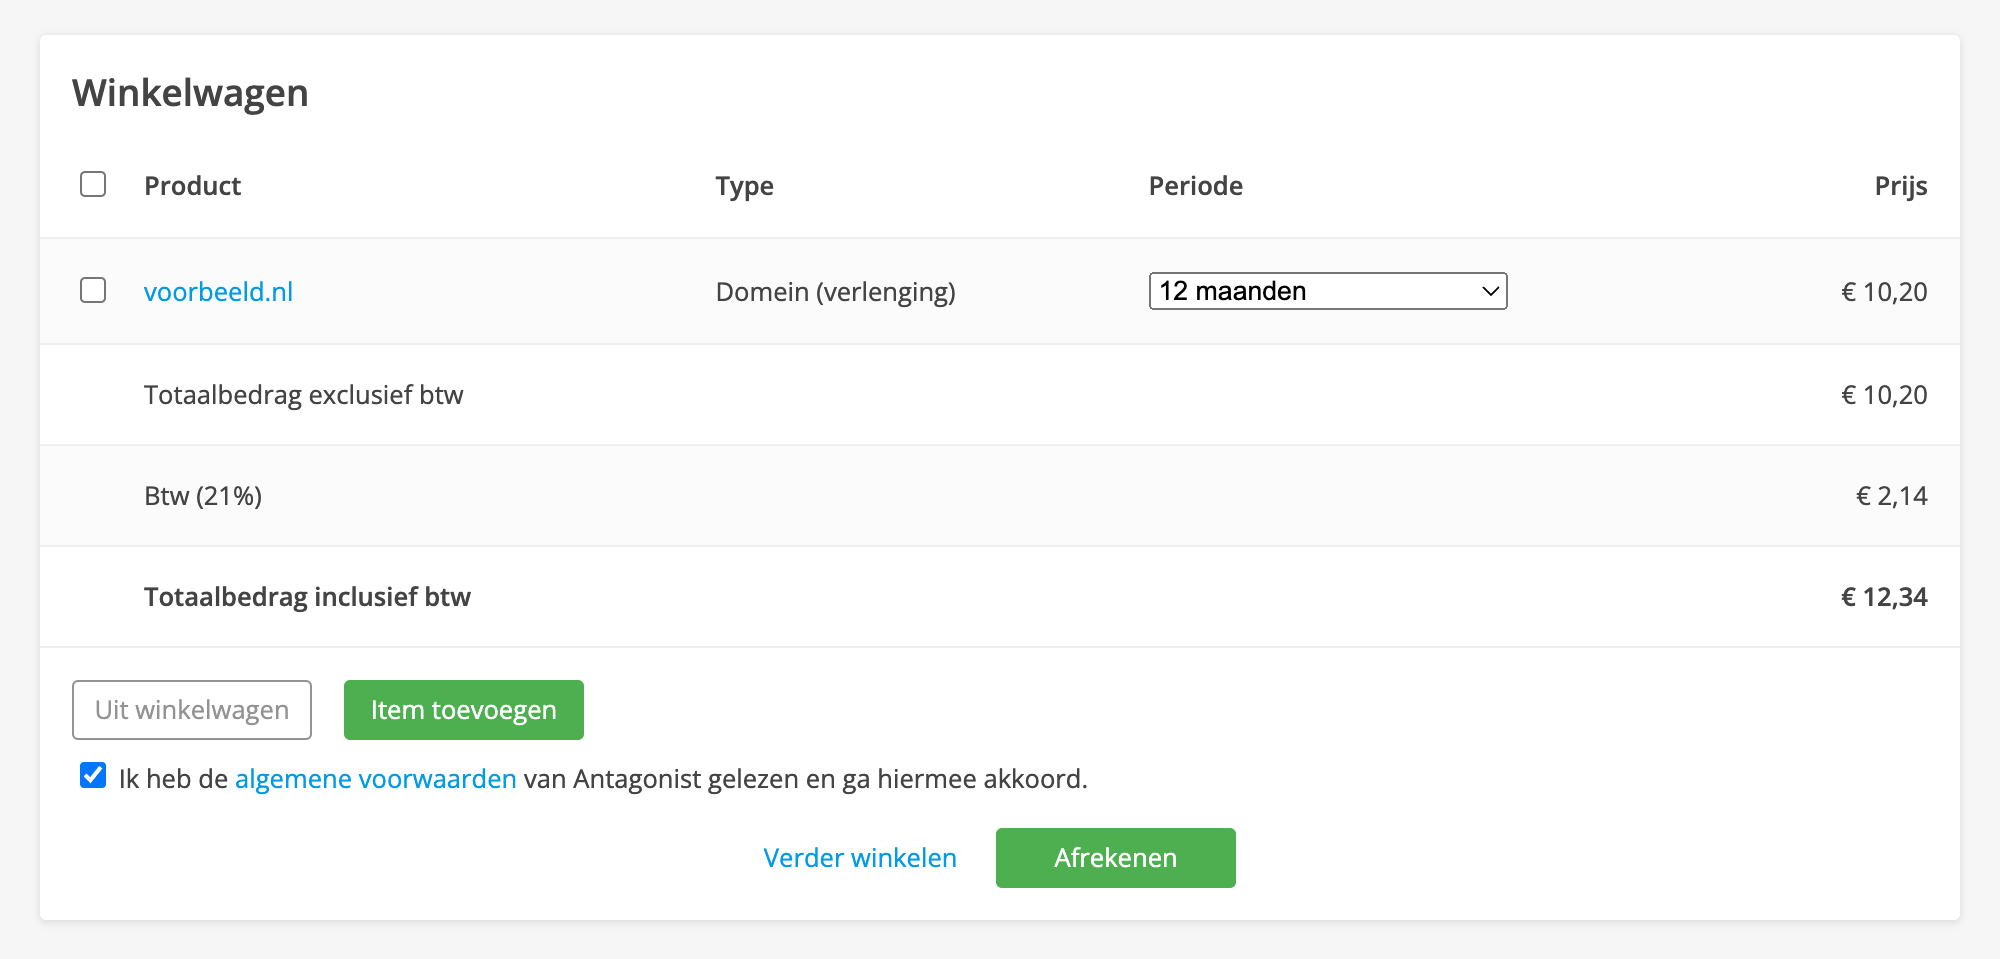Click Totaalbedrag inclusief btw label
The height and width of the screenshot is (959, 2000).
(307, 597)
